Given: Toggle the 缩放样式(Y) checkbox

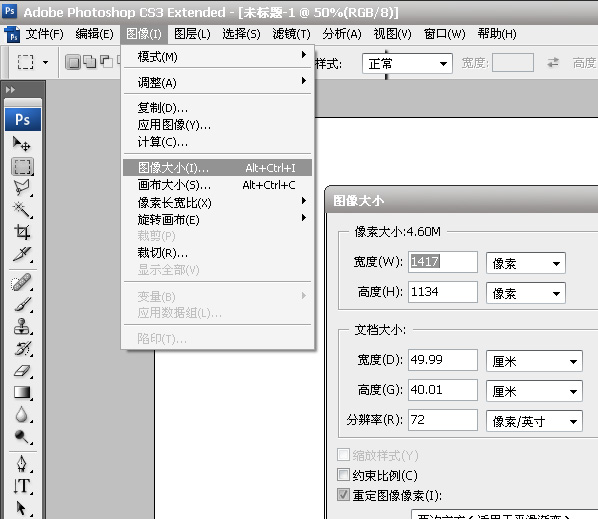Looking at the screenshot, I should (x=343, y=455).
